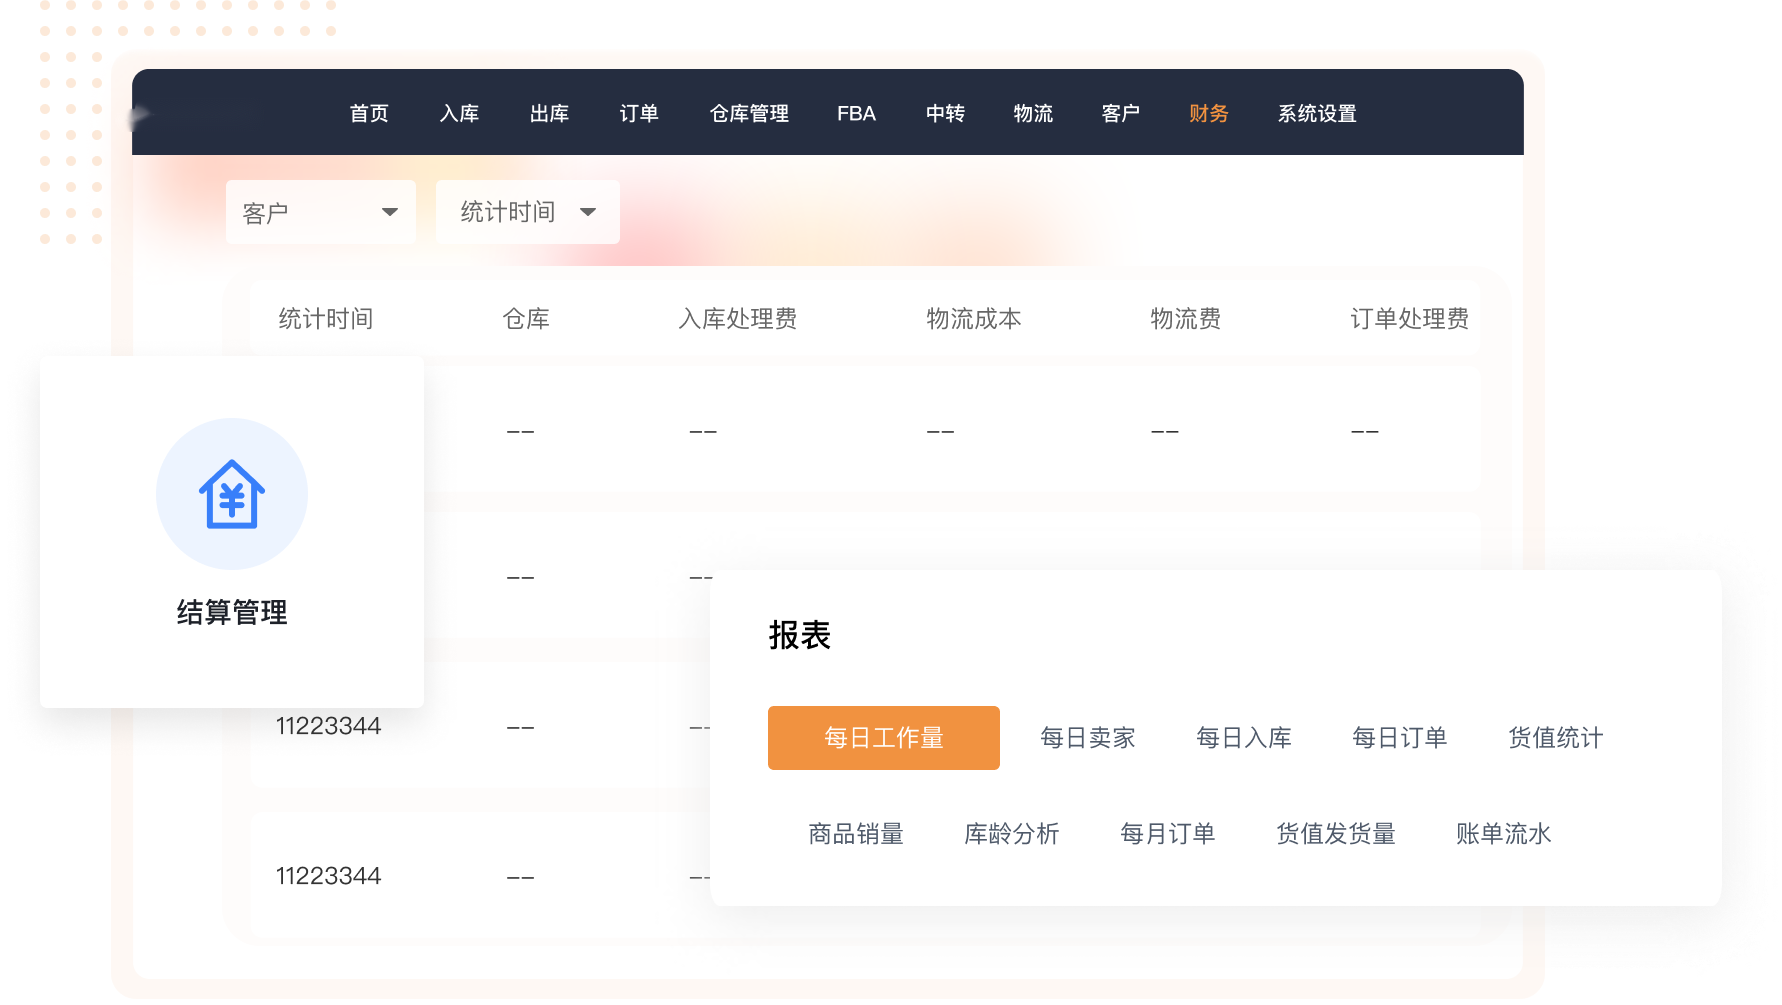The image size is (1782, 1005).
Task: View the 账单流水 report
Action: coord(1503,834)
